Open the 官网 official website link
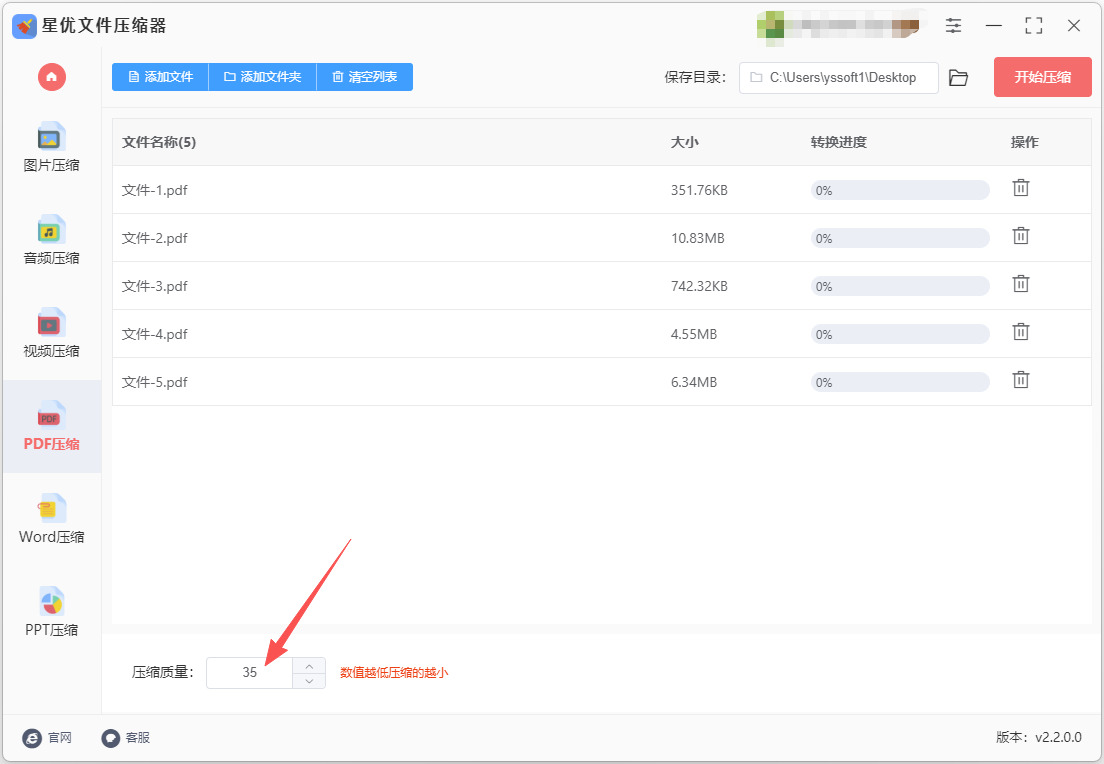The height and width of the screenshot is (764, 1104). (47, 737)
